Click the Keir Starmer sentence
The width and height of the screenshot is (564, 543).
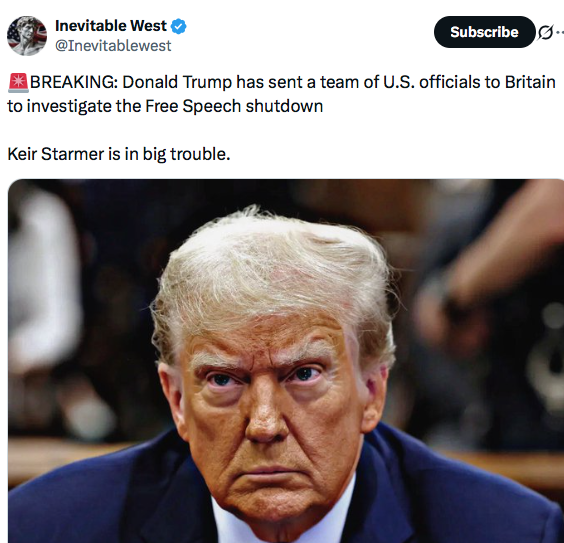click(119, 154)
